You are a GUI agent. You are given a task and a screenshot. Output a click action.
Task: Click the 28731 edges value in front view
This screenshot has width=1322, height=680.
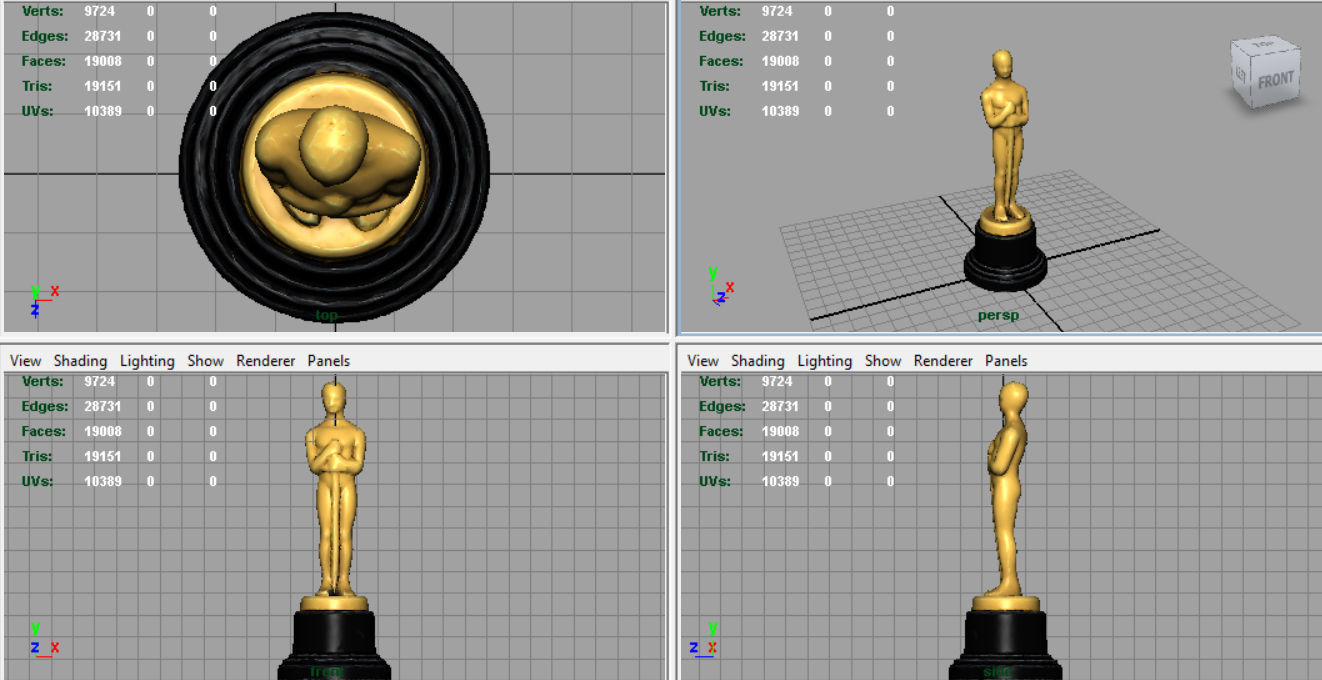(103, 406)
